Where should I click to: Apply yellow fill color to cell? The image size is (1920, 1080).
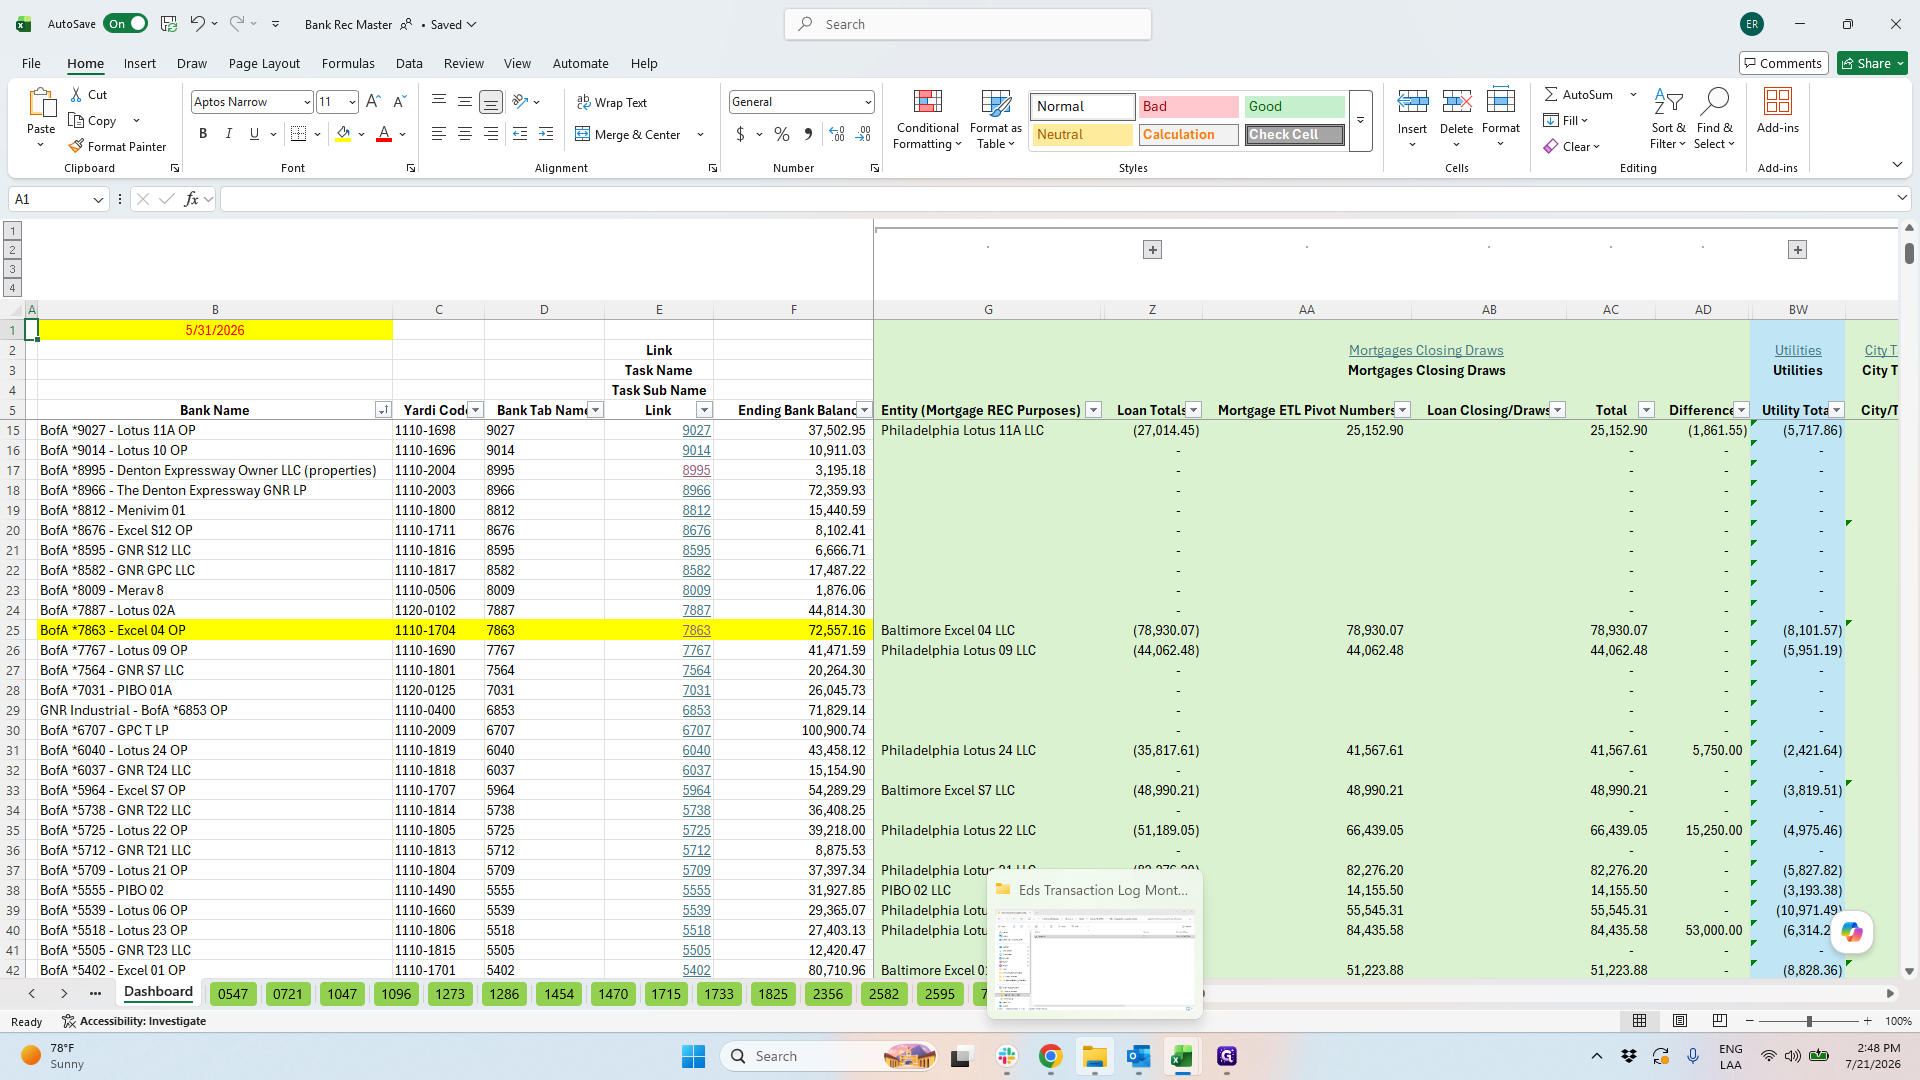pyautogui.click(x=344, y=134)
